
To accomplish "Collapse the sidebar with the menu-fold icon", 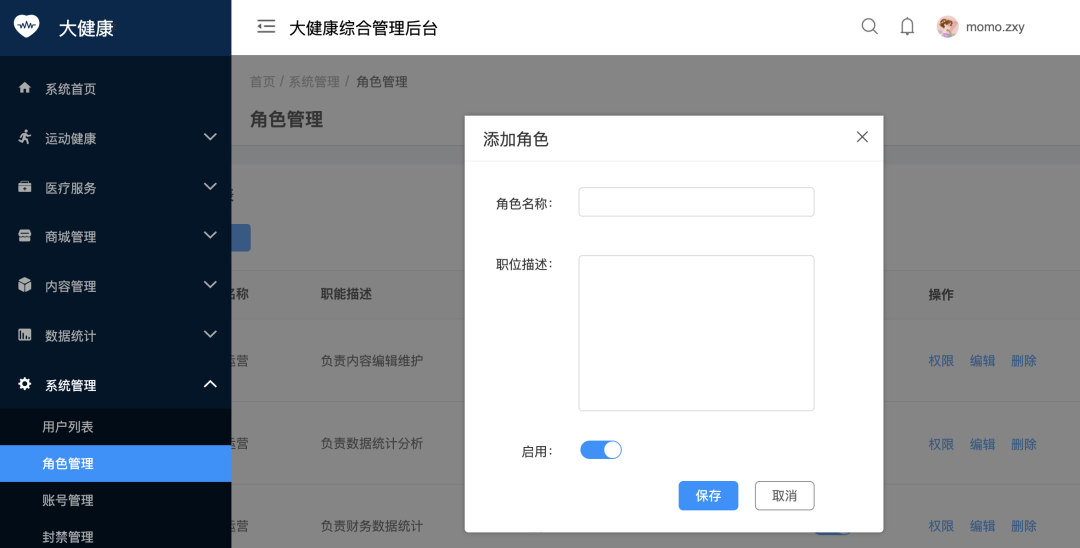I will pos(266,27).
